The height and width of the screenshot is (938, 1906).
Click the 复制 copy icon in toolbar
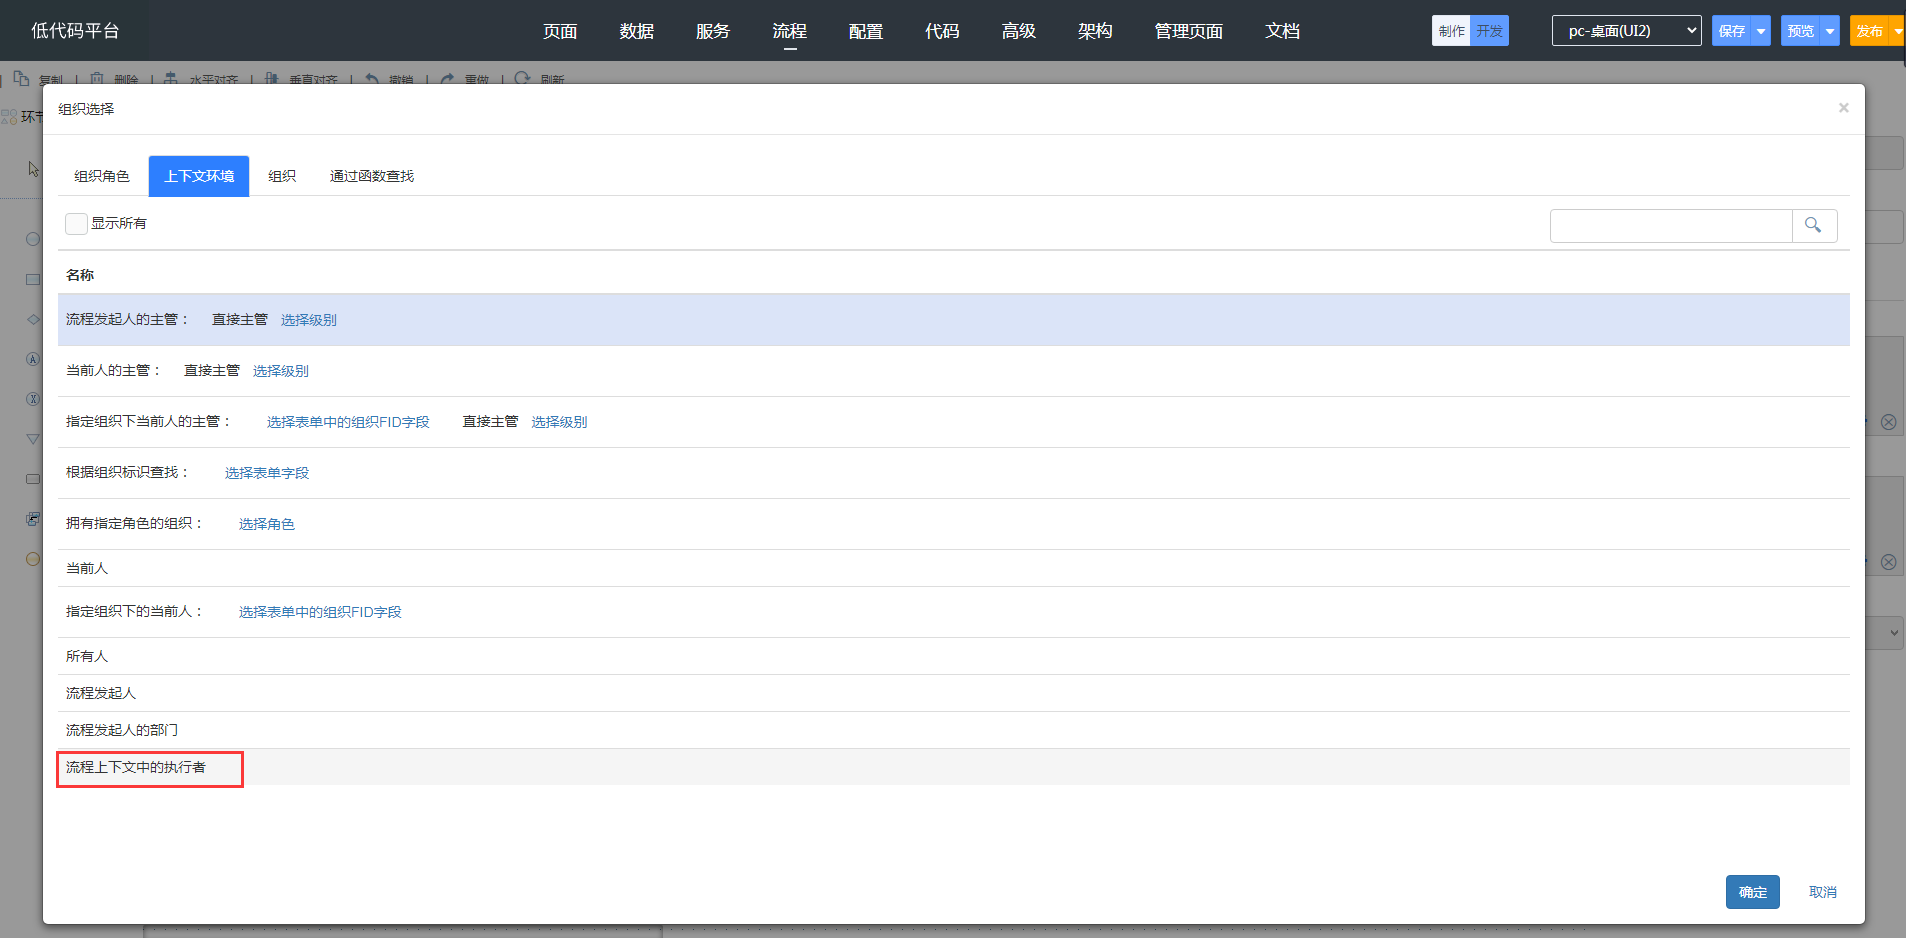21,78
